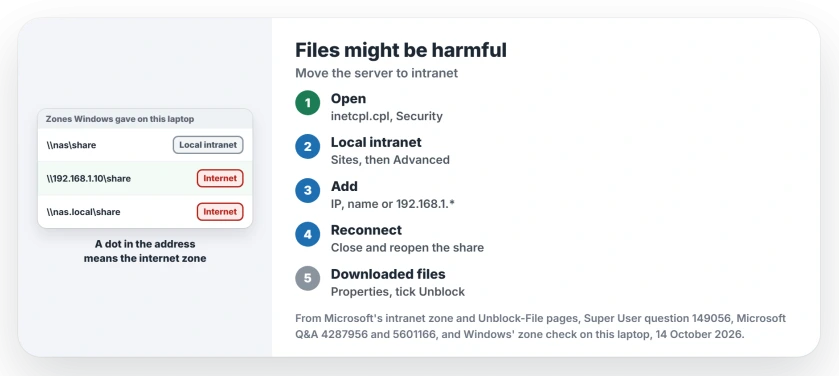Click the \\nas\share address row
Viewport: 839px width, 376px height.
coord(145,145)
